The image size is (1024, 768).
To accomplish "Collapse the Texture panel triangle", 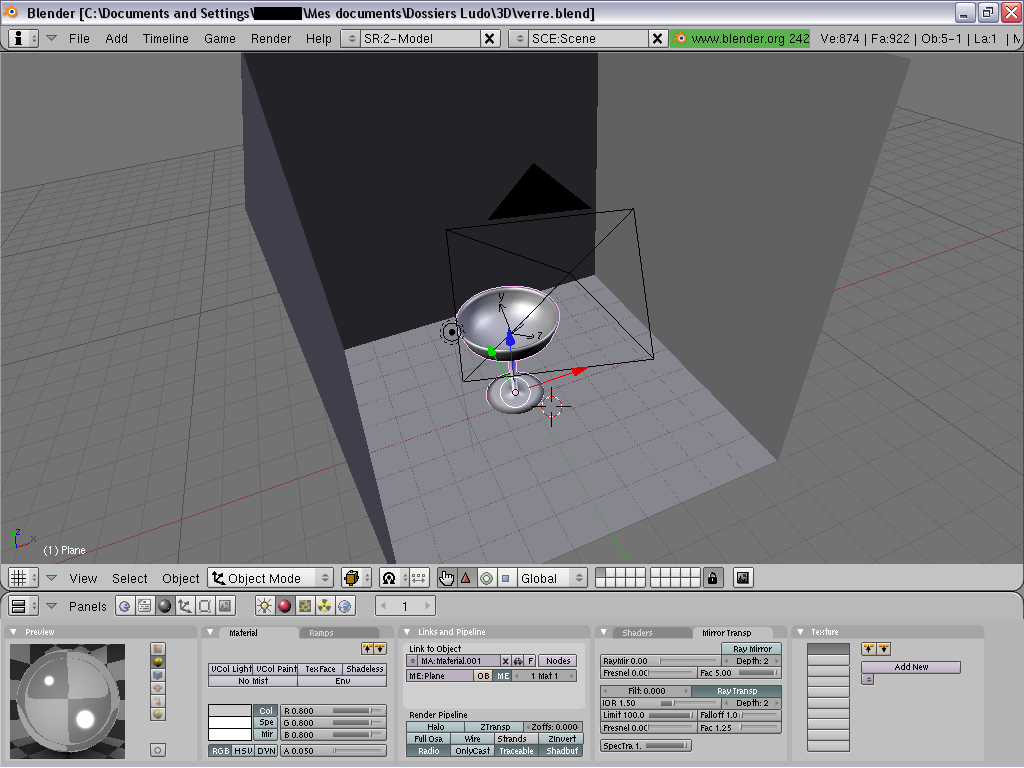I will click(x=800, y=632).
